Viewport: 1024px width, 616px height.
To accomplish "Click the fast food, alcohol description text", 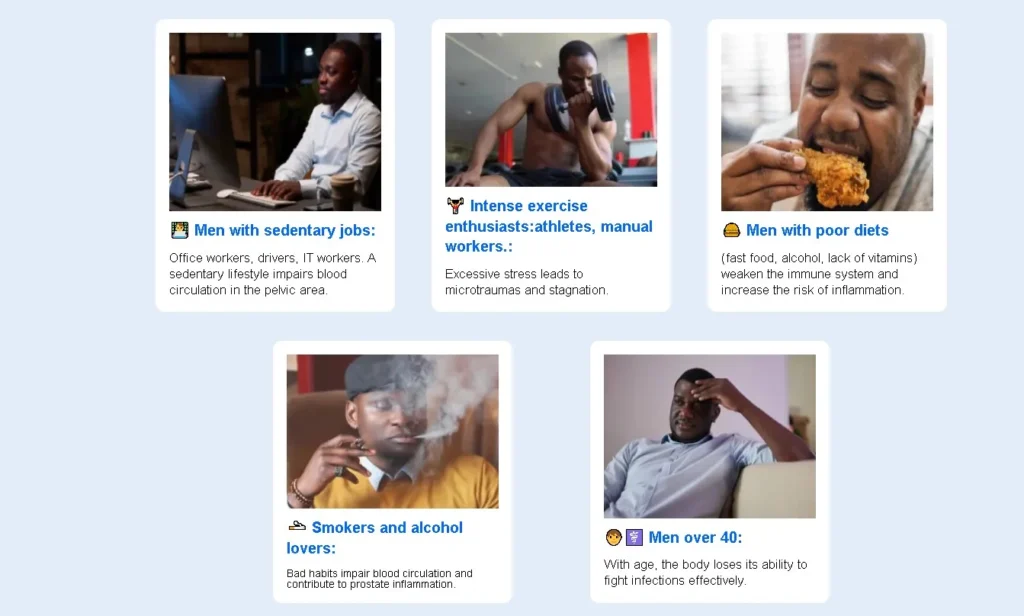I will coord(818,274).
